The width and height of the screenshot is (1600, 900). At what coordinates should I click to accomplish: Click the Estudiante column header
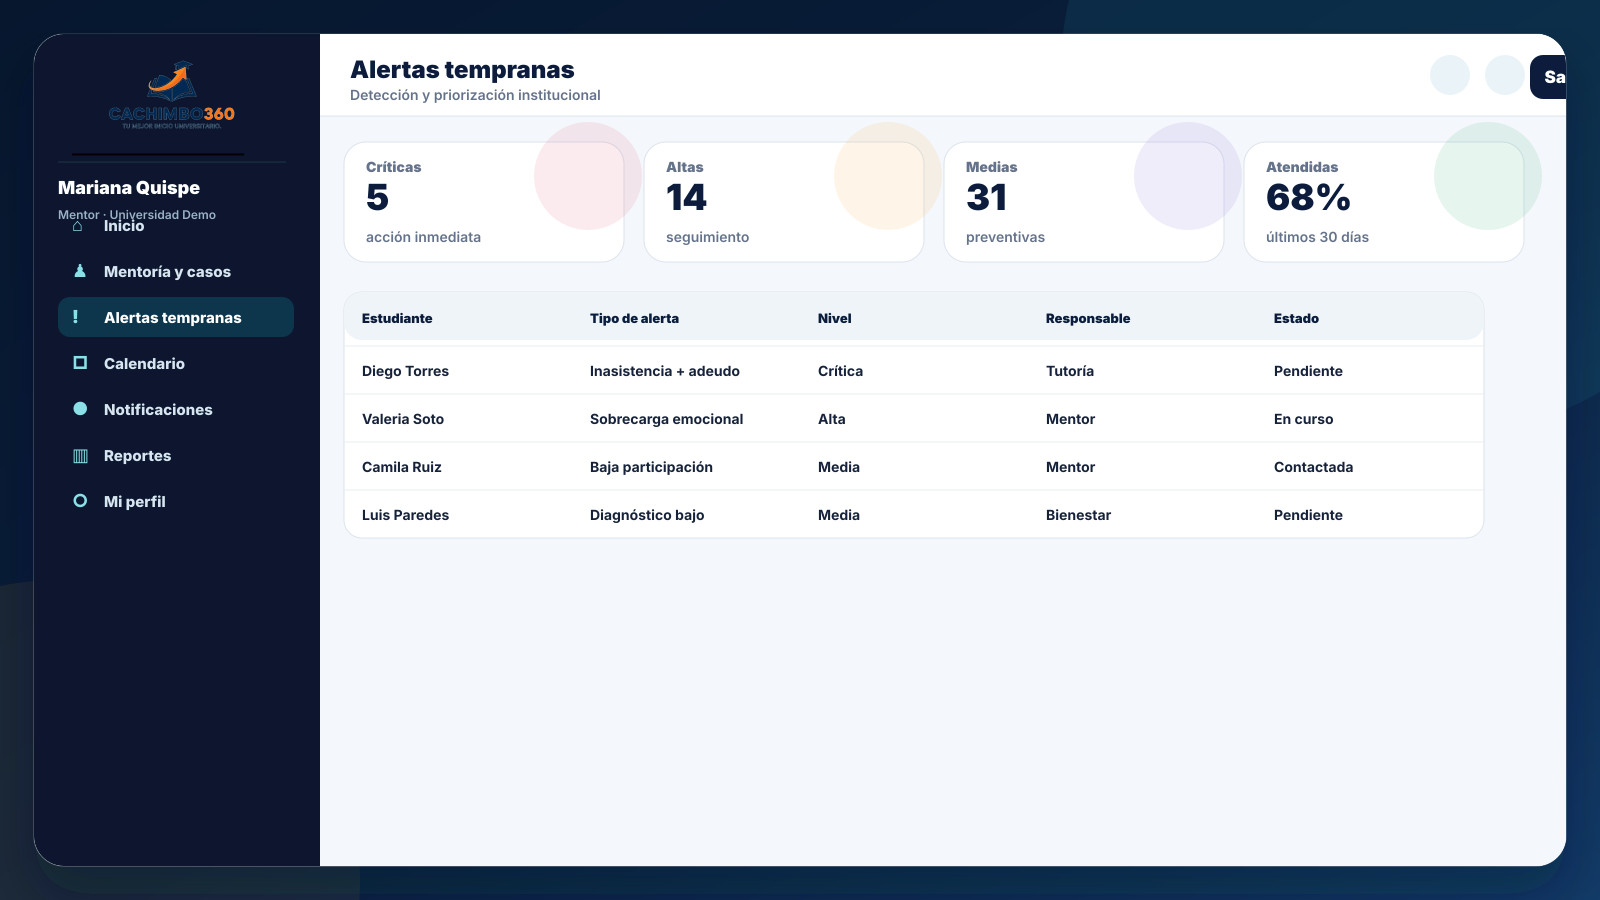tap(397, 318)
